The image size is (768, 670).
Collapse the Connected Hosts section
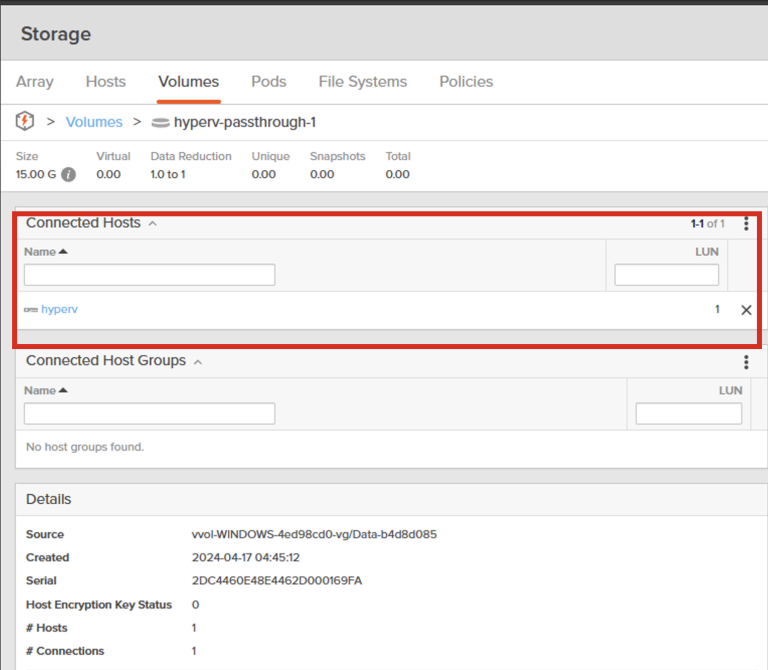153,224
